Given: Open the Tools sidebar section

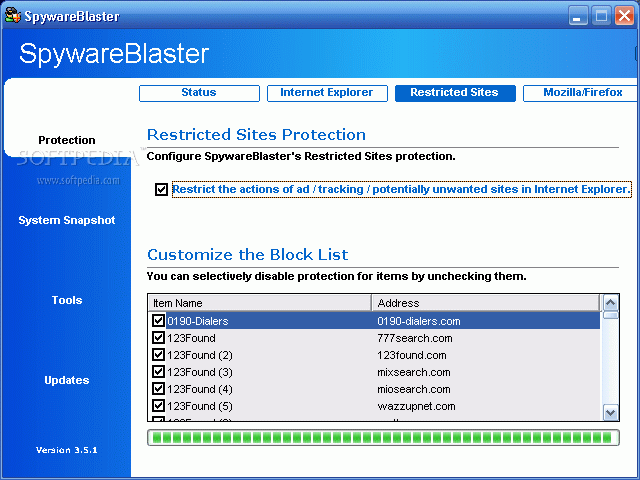Looking at the screenshot, I should pyautogui.click(x=67, y=300).
